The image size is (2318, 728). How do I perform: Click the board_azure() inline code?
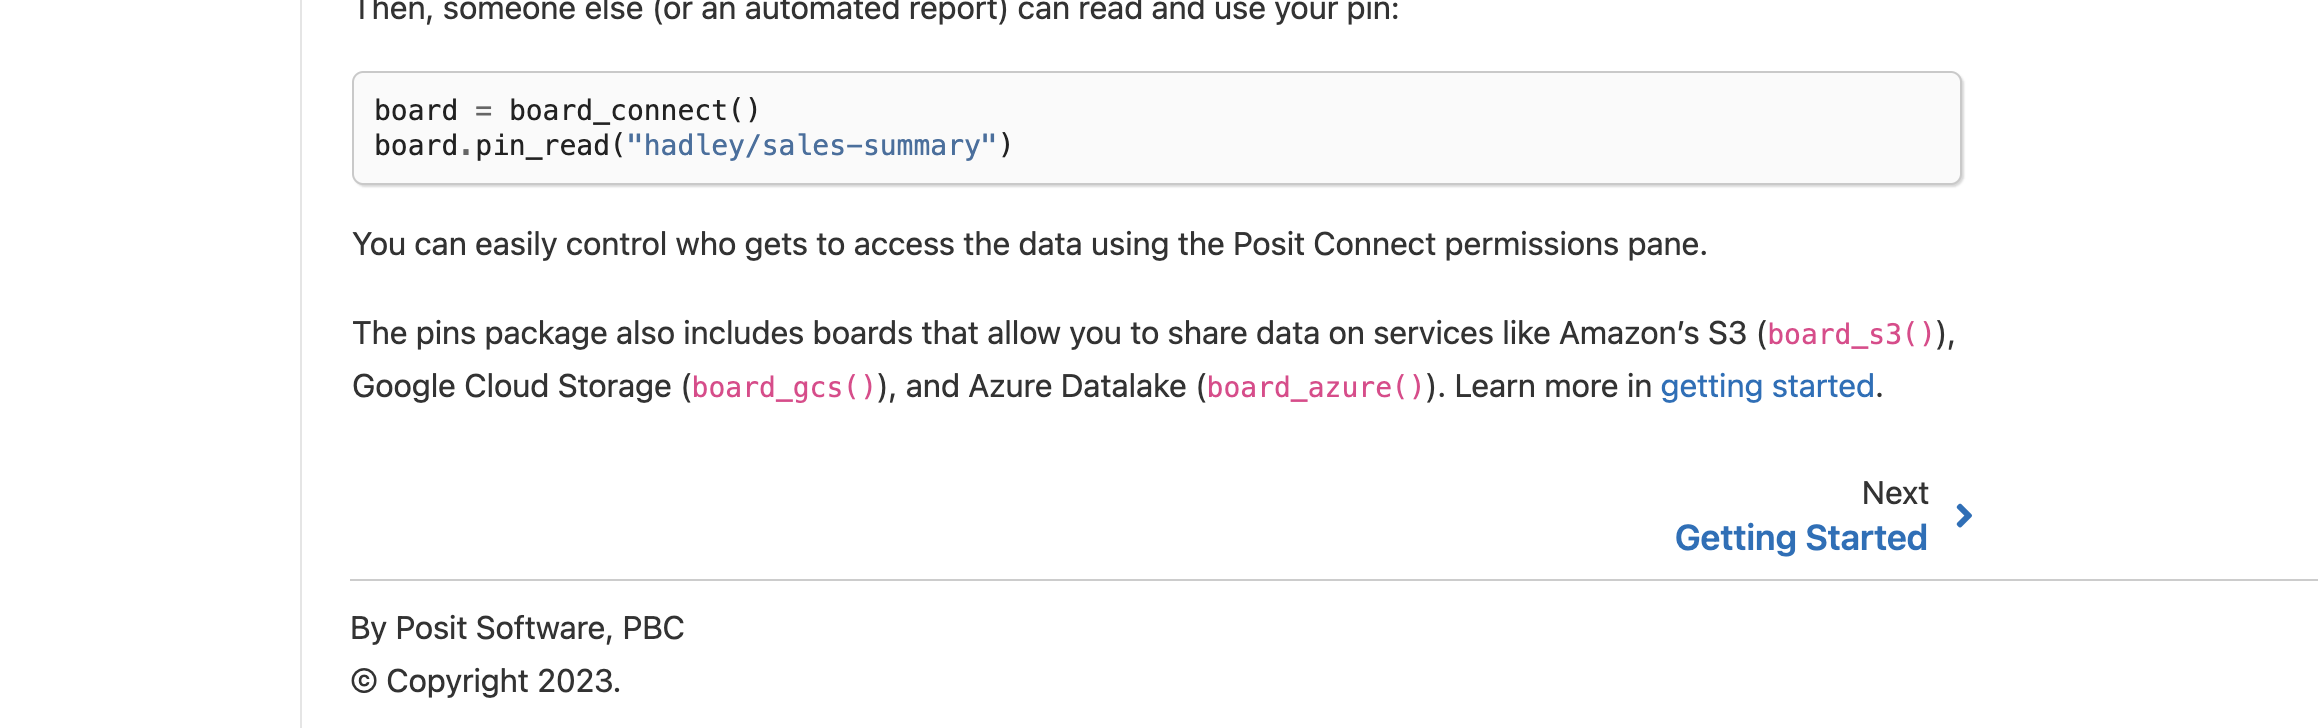(x=1316, y=387)
